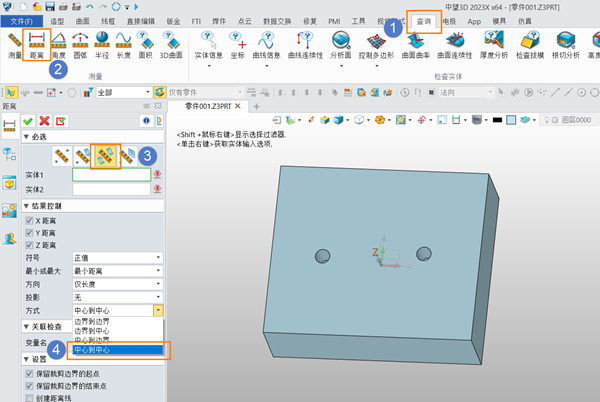The width and height of the screenshot is (600, 402).
Task: Click the left hole on the block
Action: click(x=323, y=256)
